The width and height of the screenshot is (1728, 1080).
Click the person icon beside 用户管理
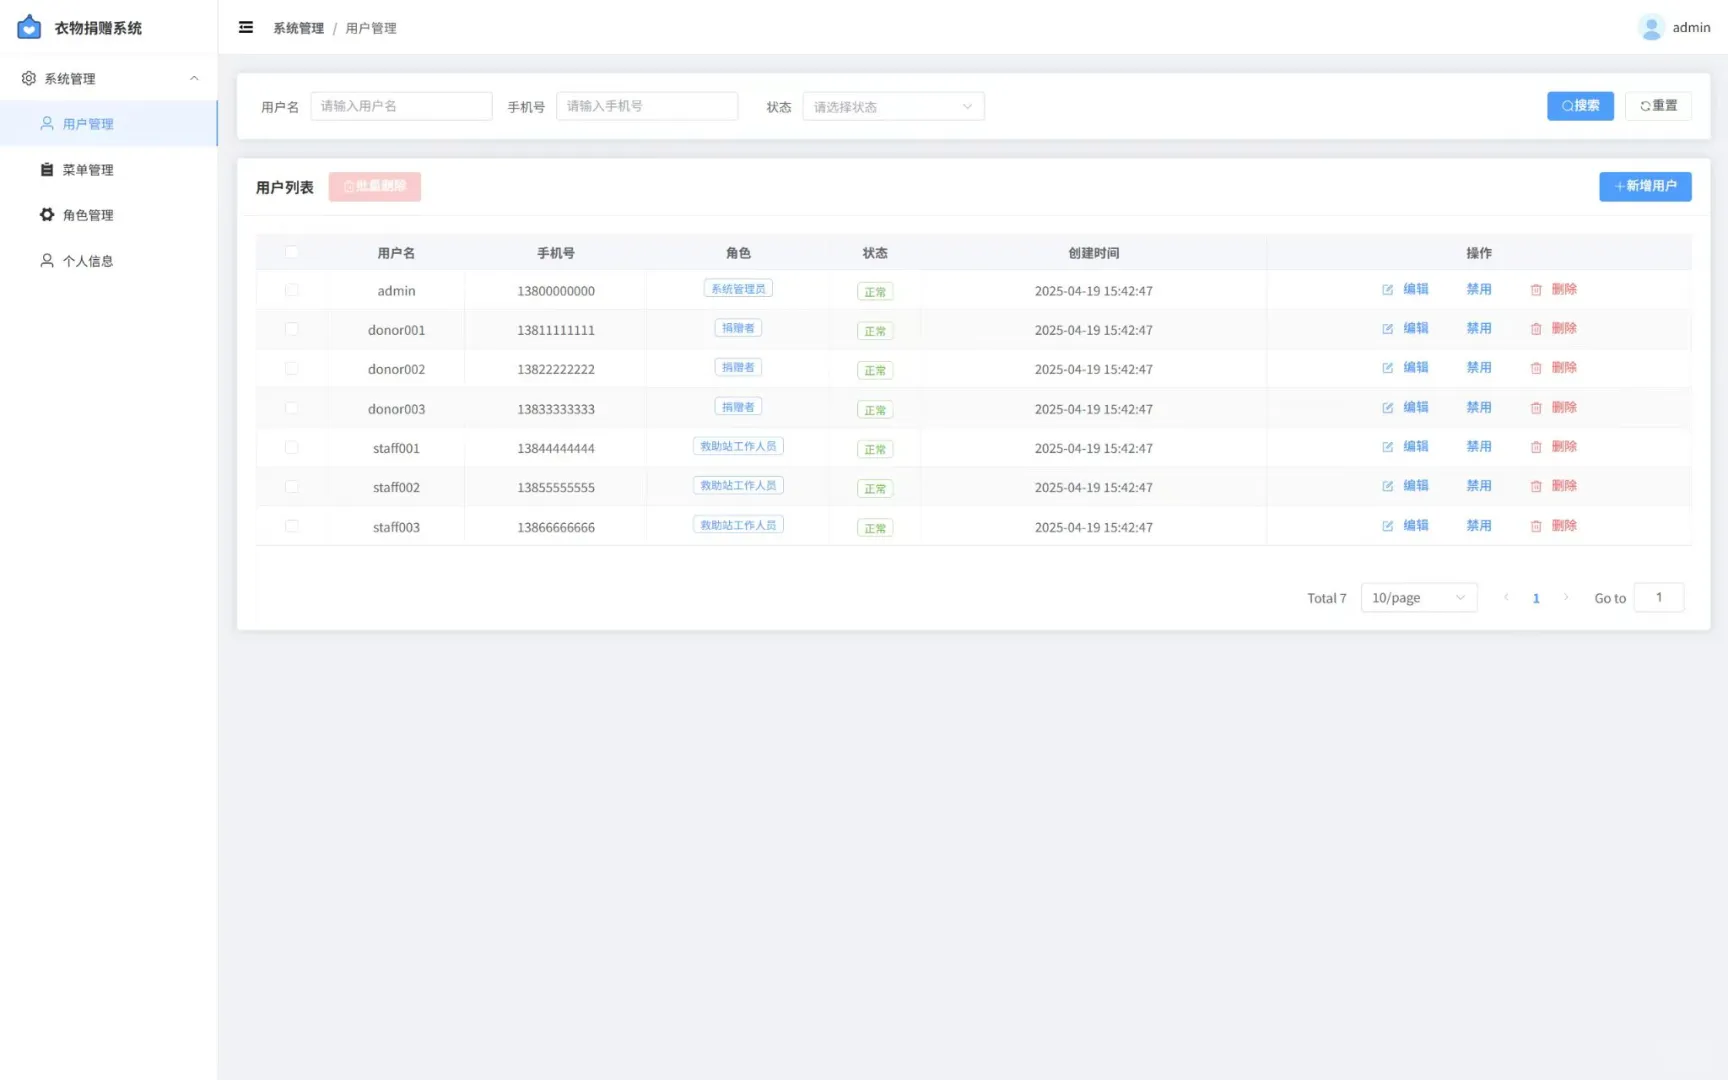(x=47, y=123)
